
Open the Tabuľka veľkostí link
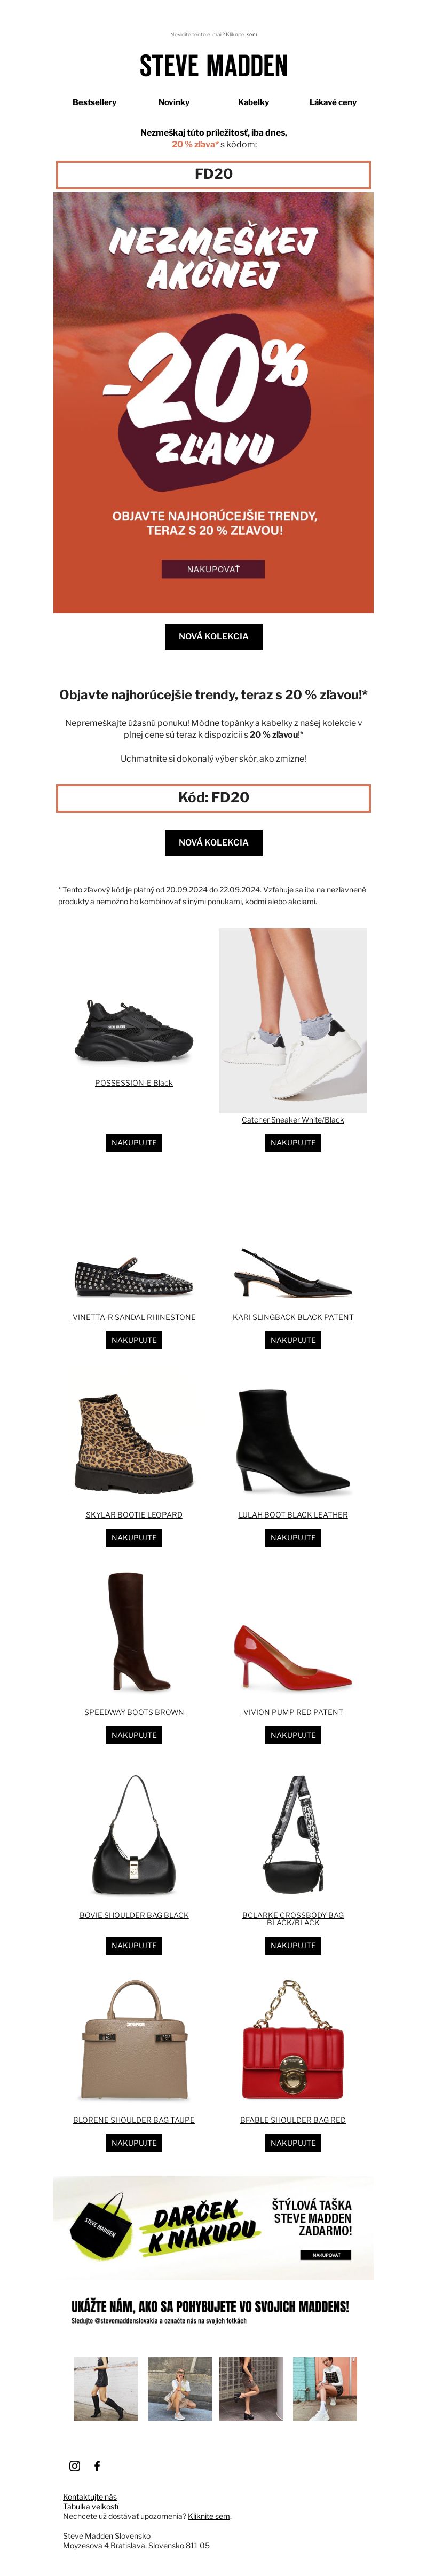click(x=91, y=2506)
